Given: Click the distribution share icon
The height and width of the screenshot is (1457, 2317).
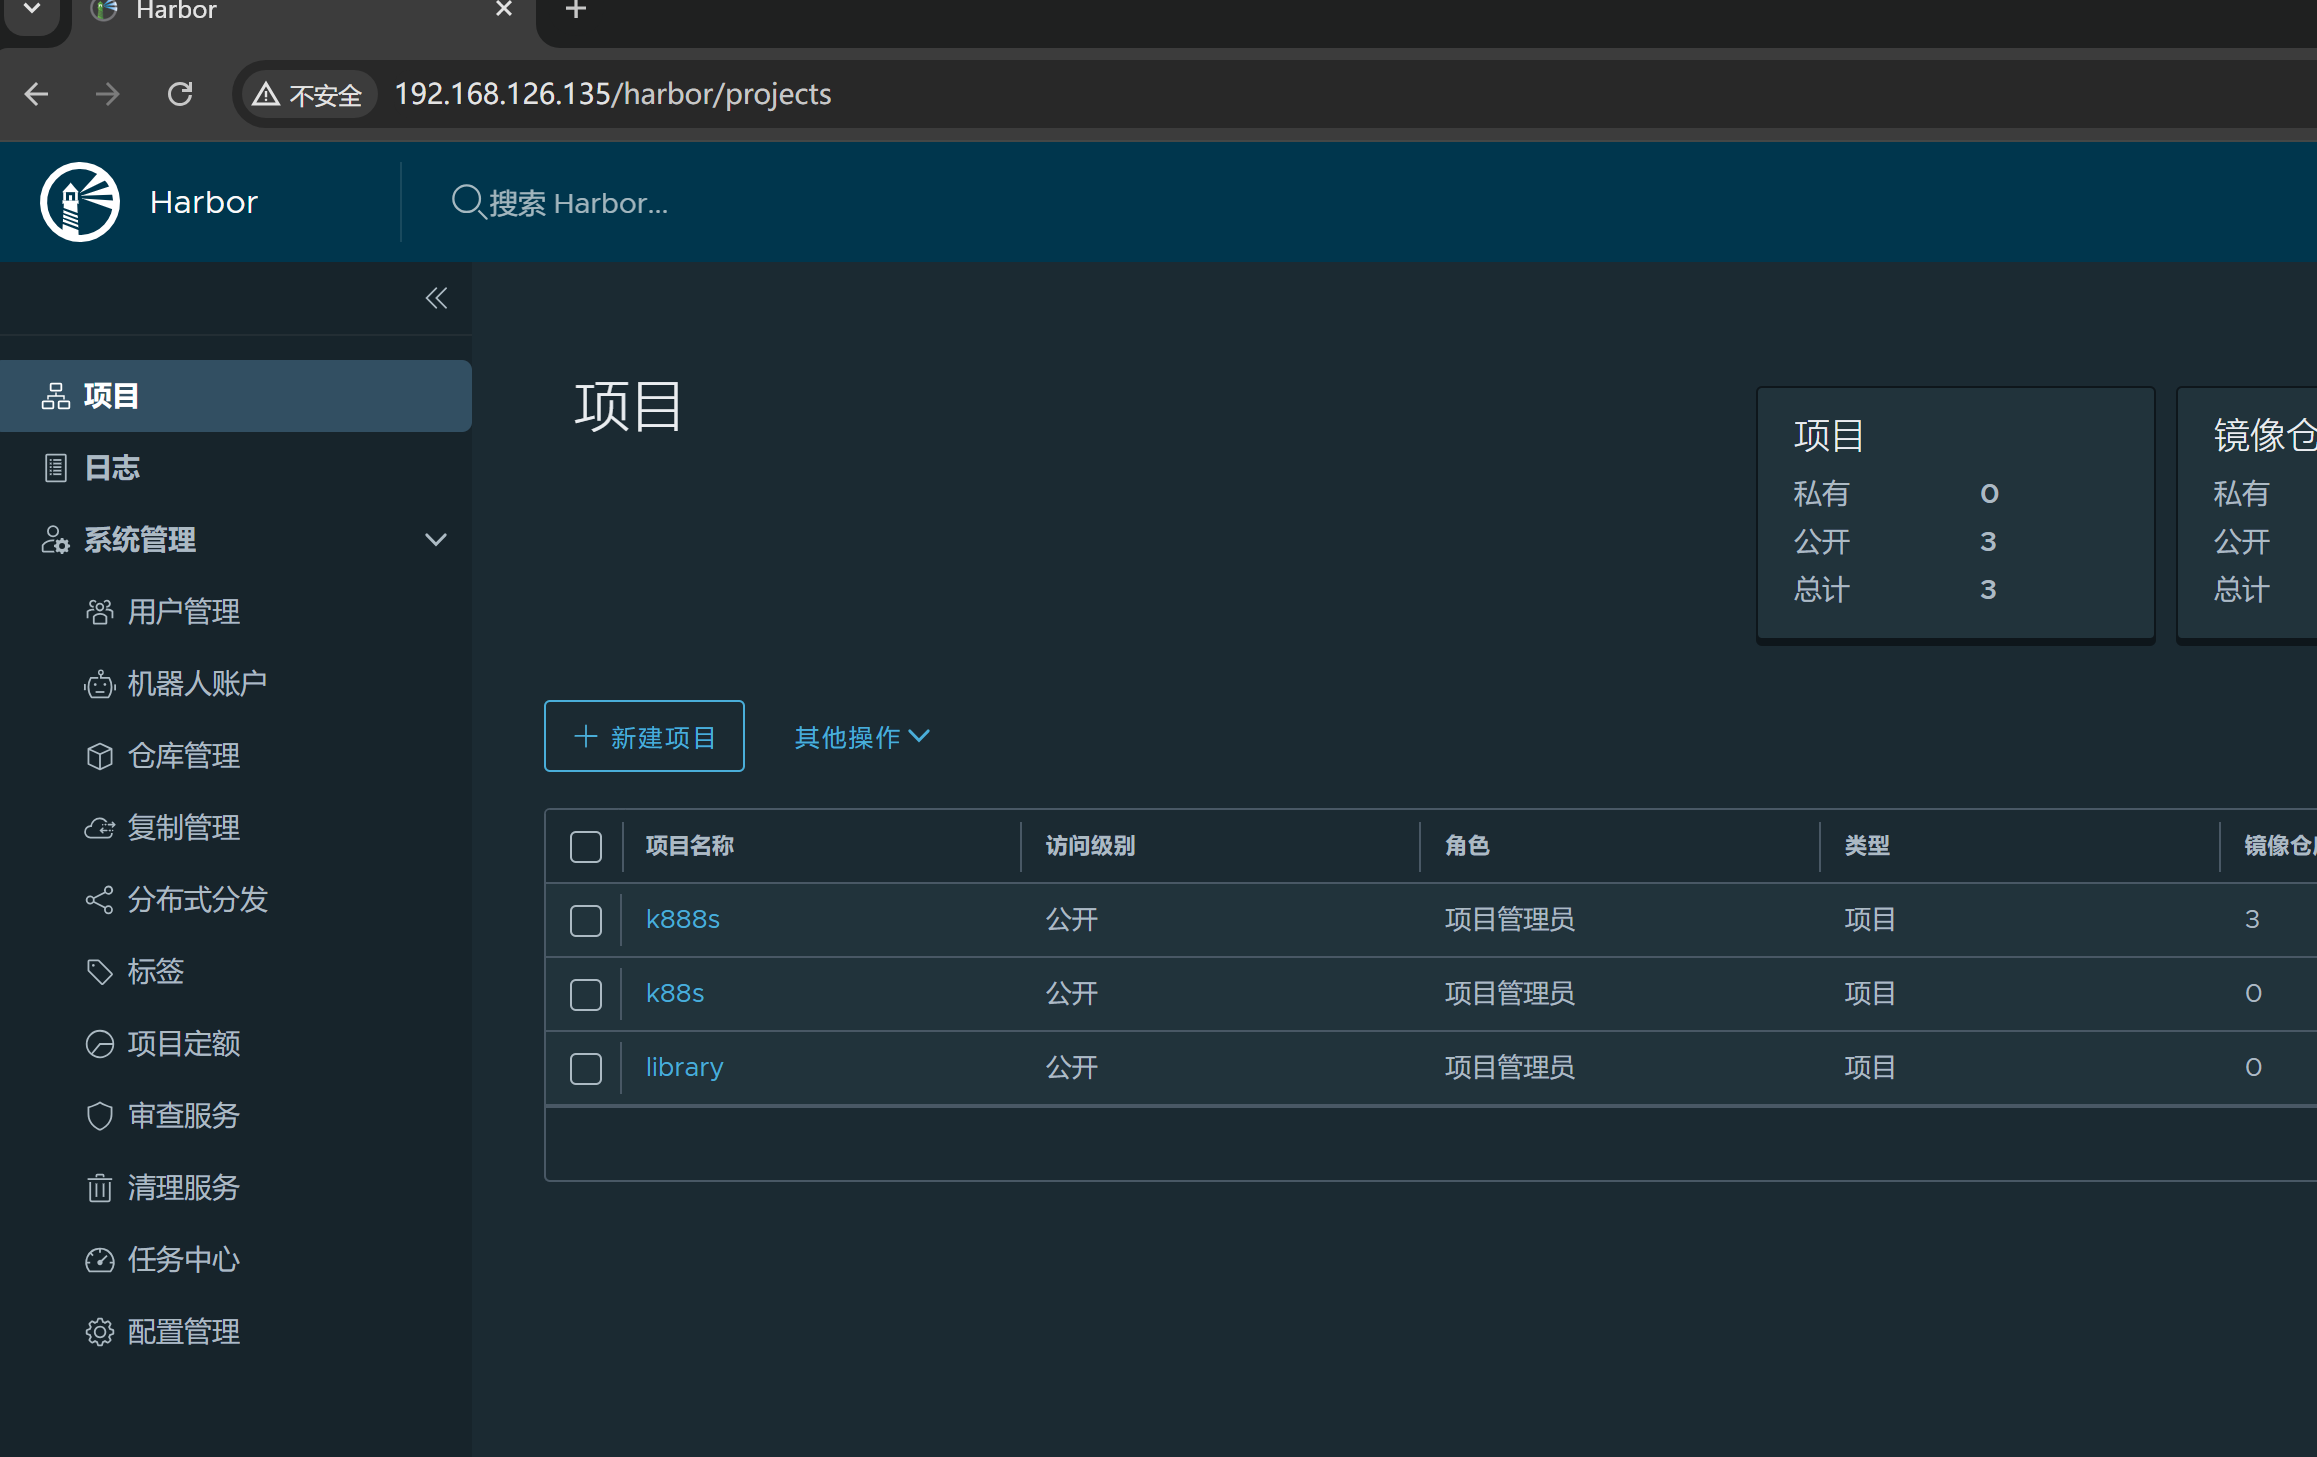Looking at the screenshot, I should pos(99,900).
